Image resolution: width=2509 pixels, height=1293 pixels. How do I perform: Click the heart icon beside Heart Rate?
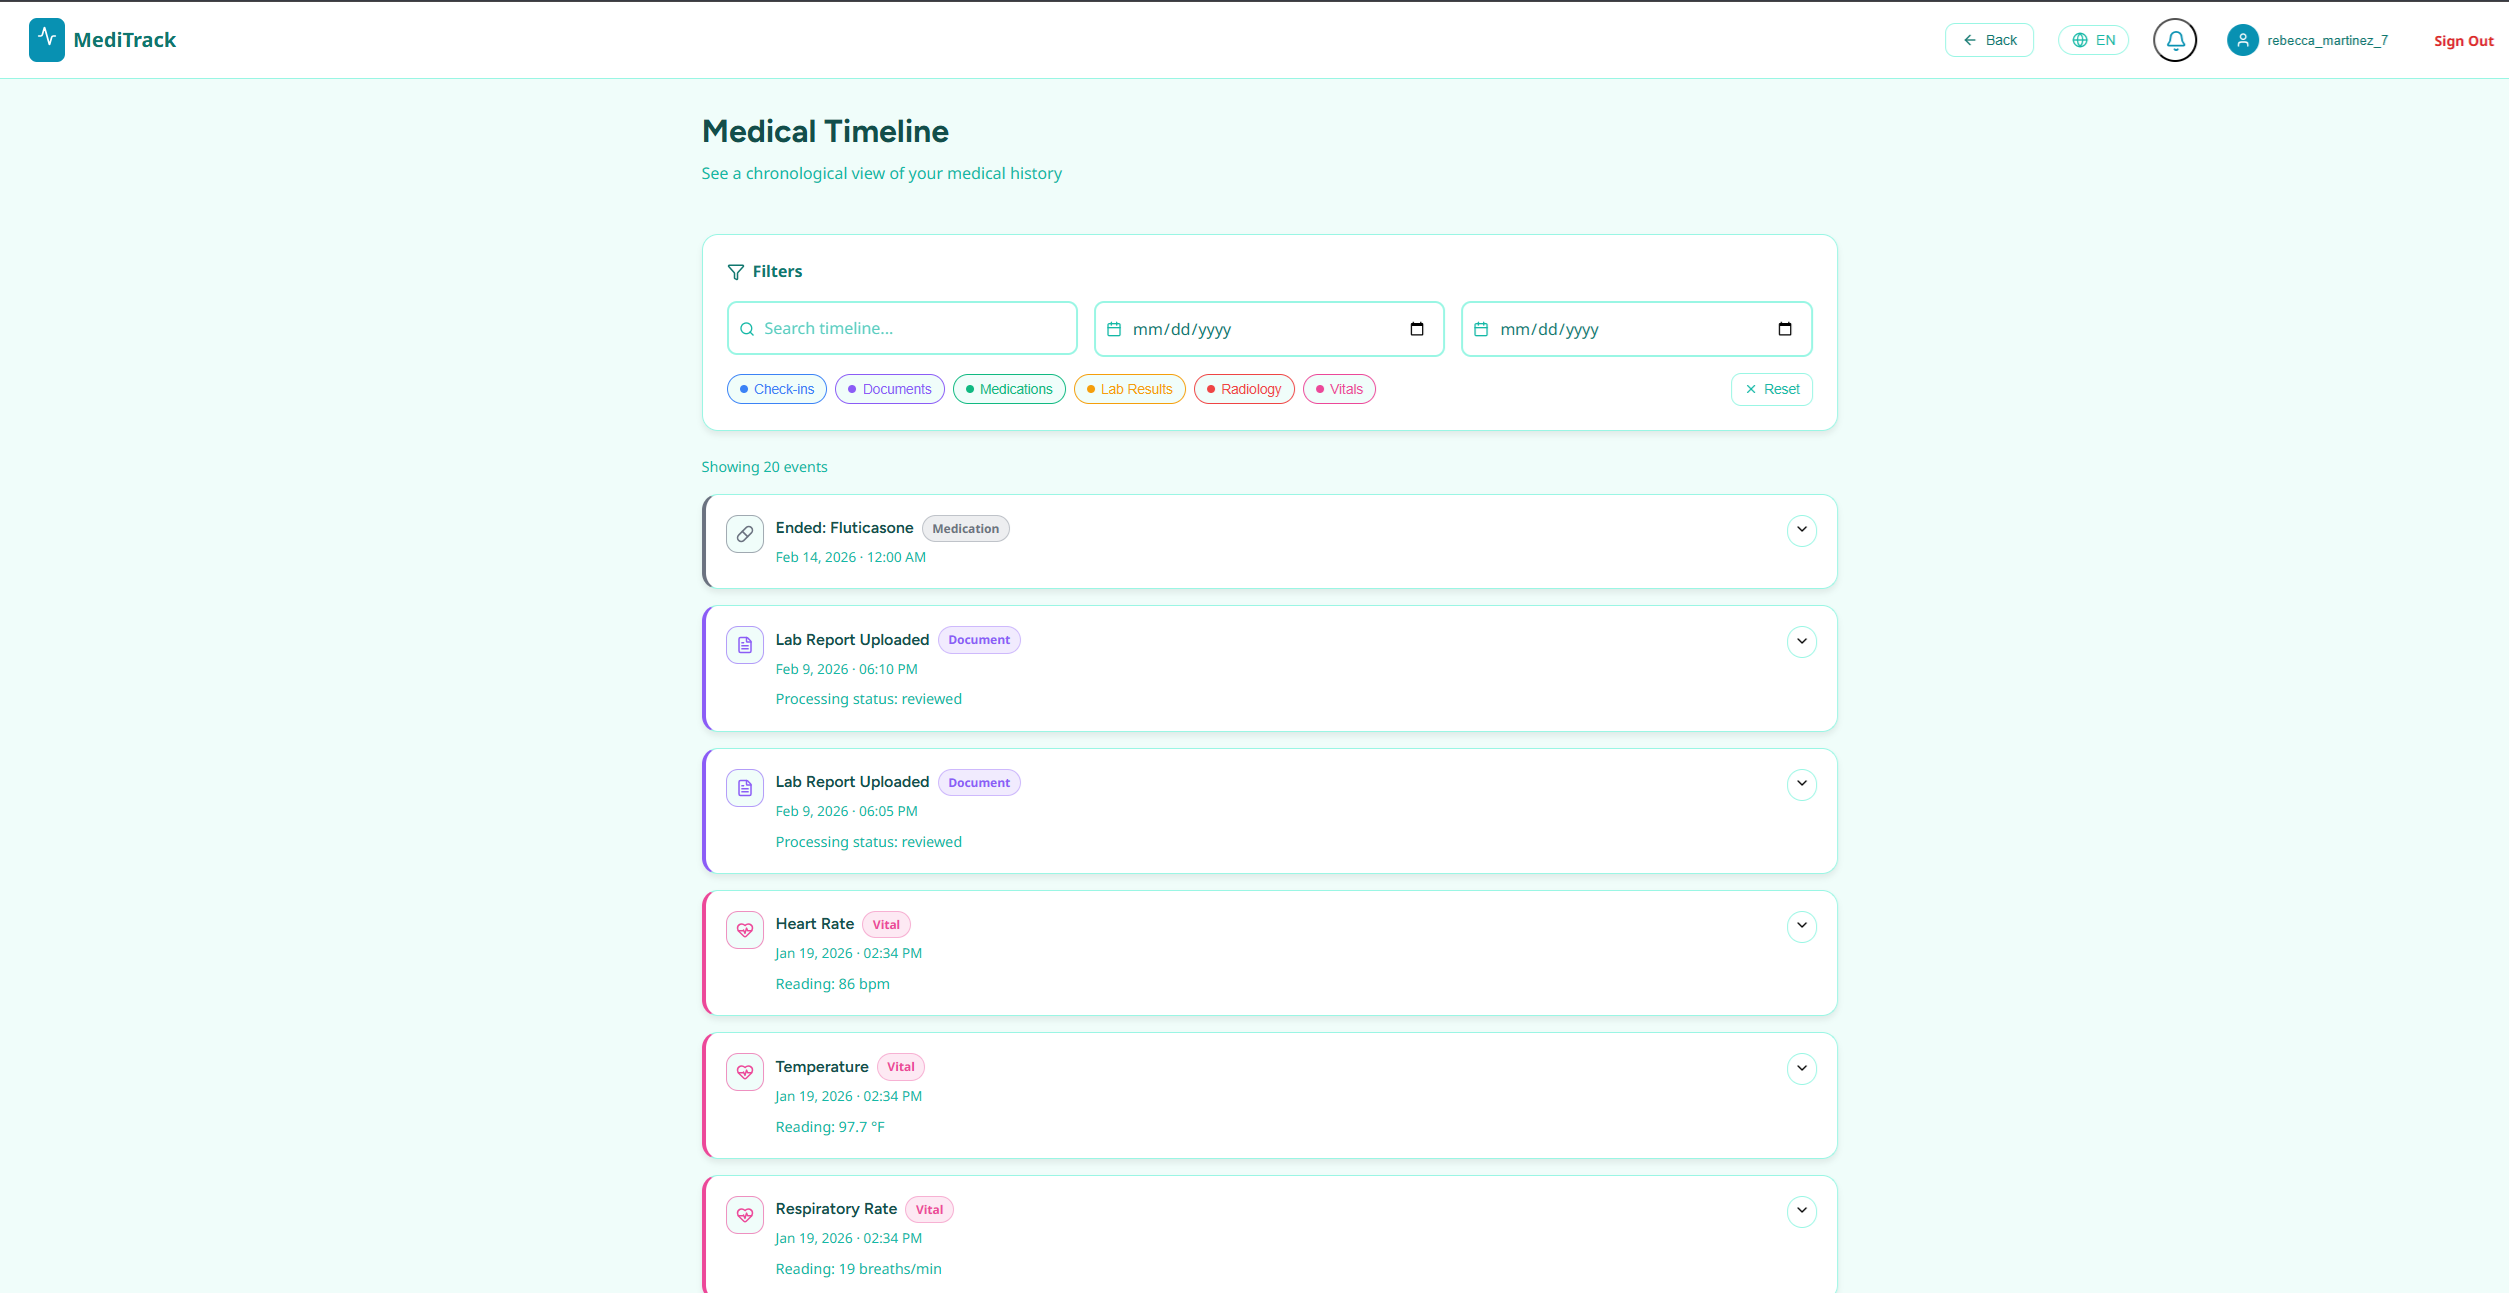point(745,930)
